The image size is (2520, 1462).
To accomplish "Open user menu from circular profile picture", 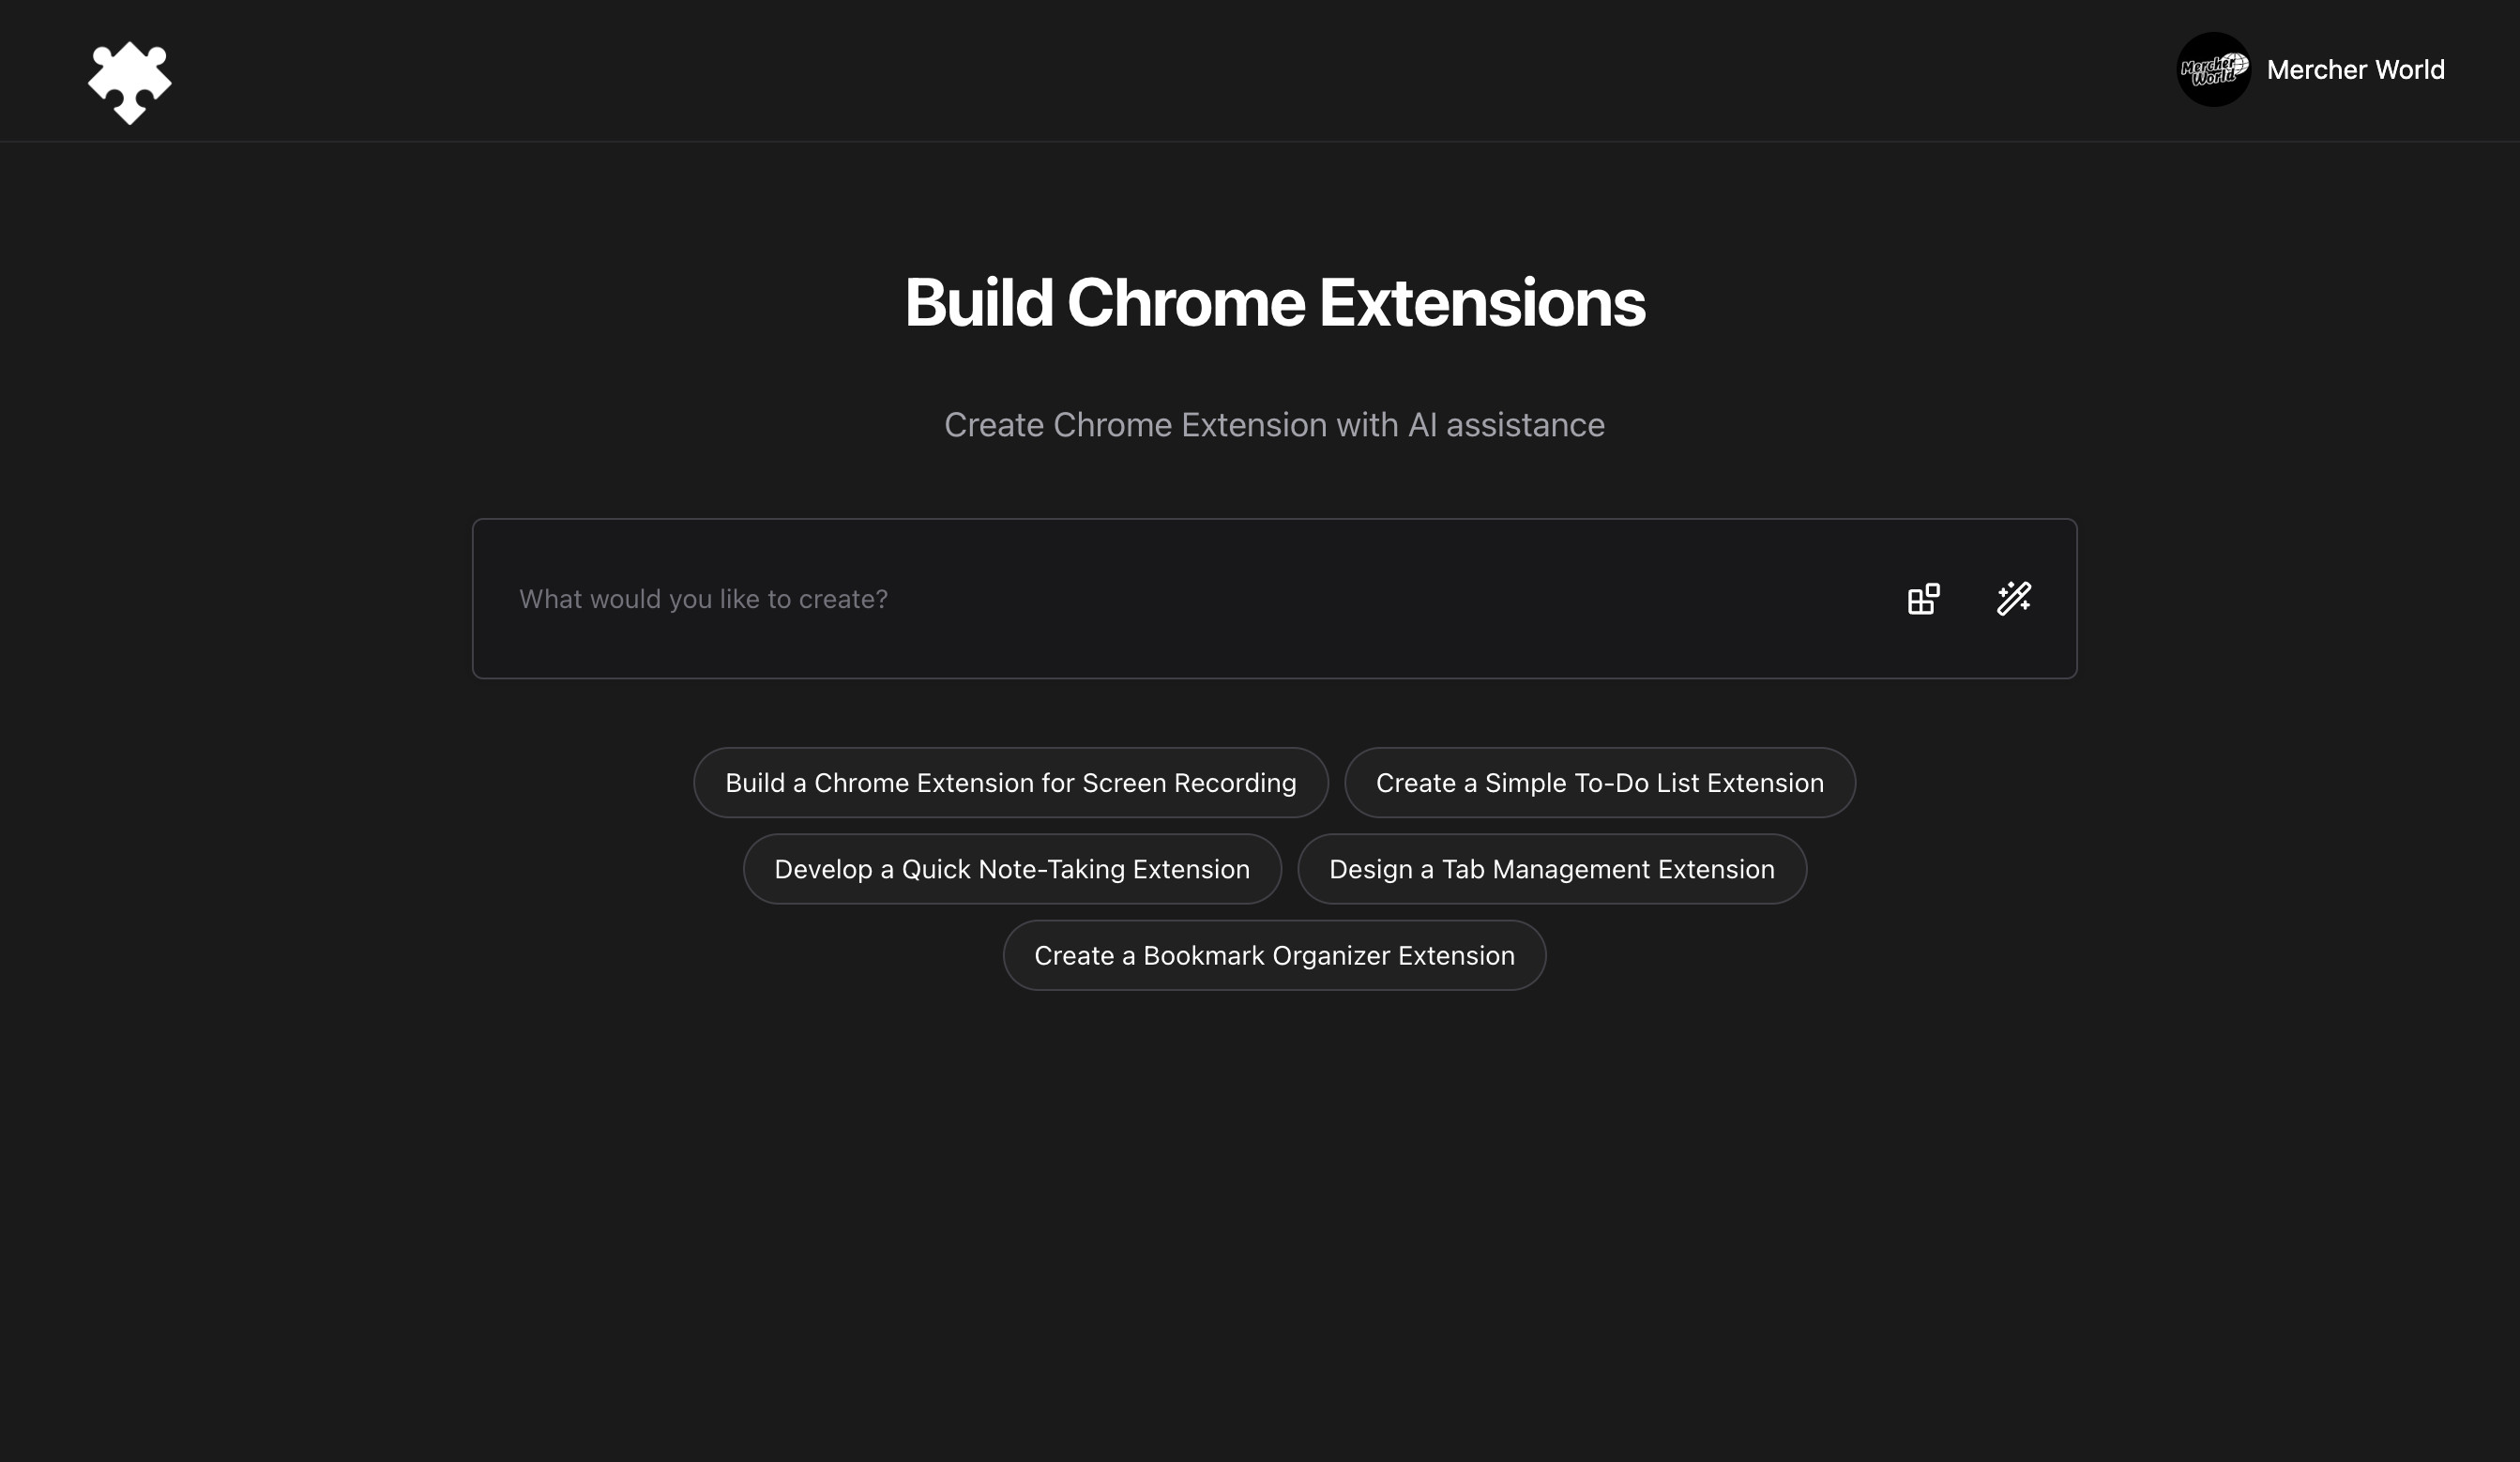I will click(2213, 70).
